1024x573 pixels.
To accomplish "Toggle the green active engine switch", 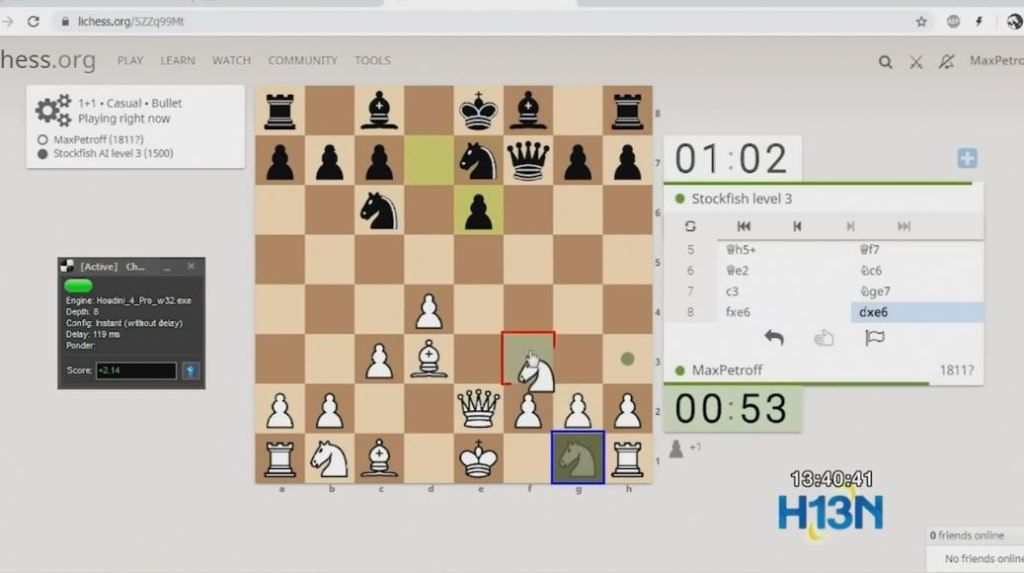I will pyautogui.click(x=78, y=286).
